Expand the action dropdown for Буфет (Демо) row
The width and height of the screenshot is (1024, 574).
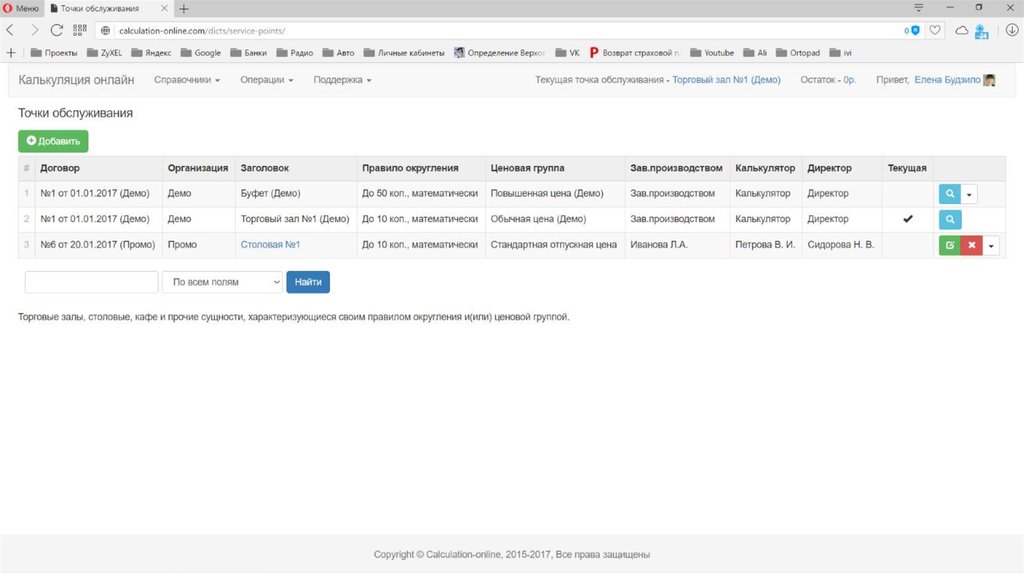click(969, 194)
